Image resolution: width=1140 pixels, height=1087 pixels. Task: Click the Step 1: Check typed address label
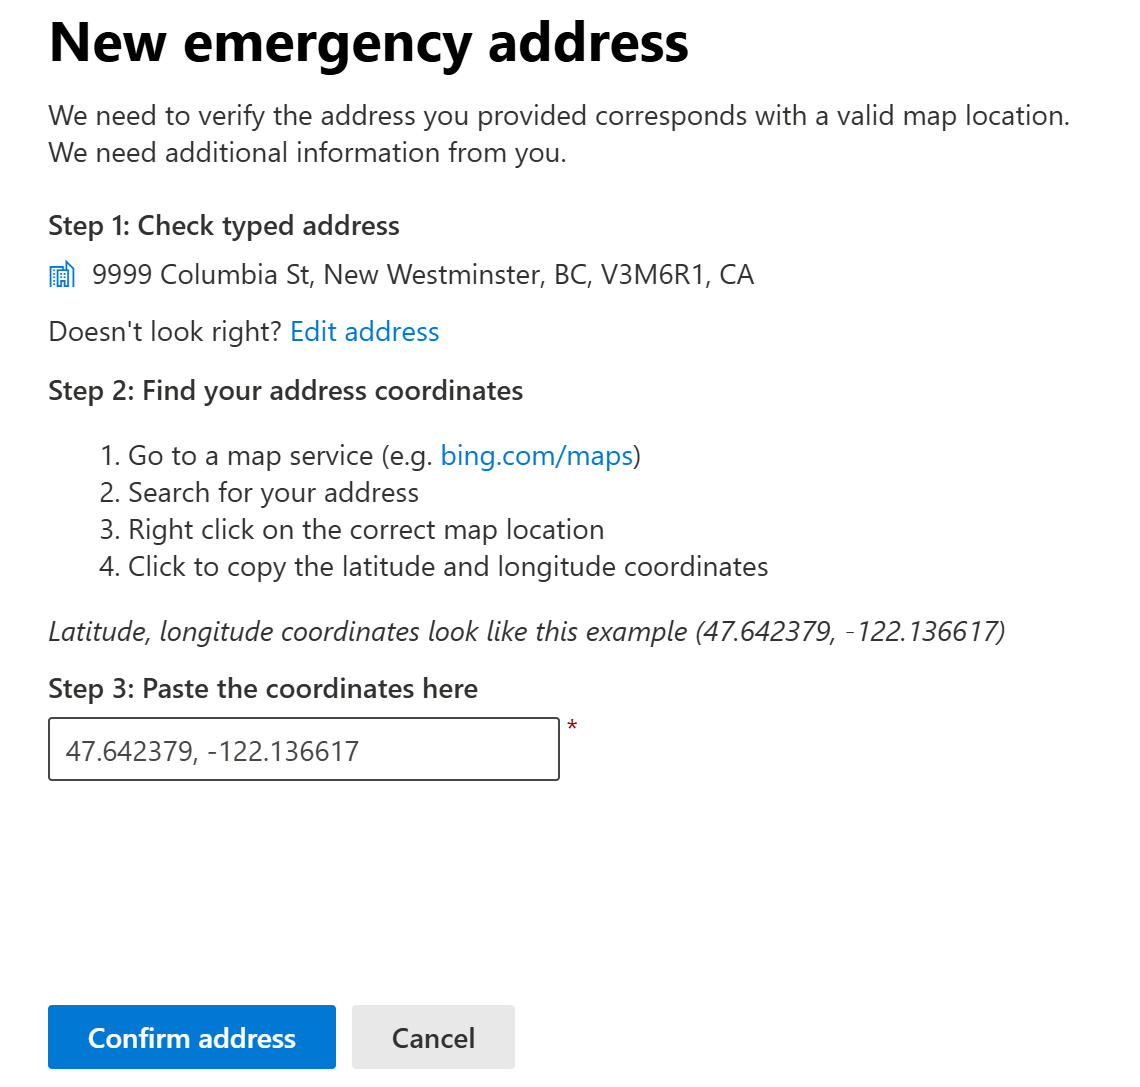coord(223,226)
